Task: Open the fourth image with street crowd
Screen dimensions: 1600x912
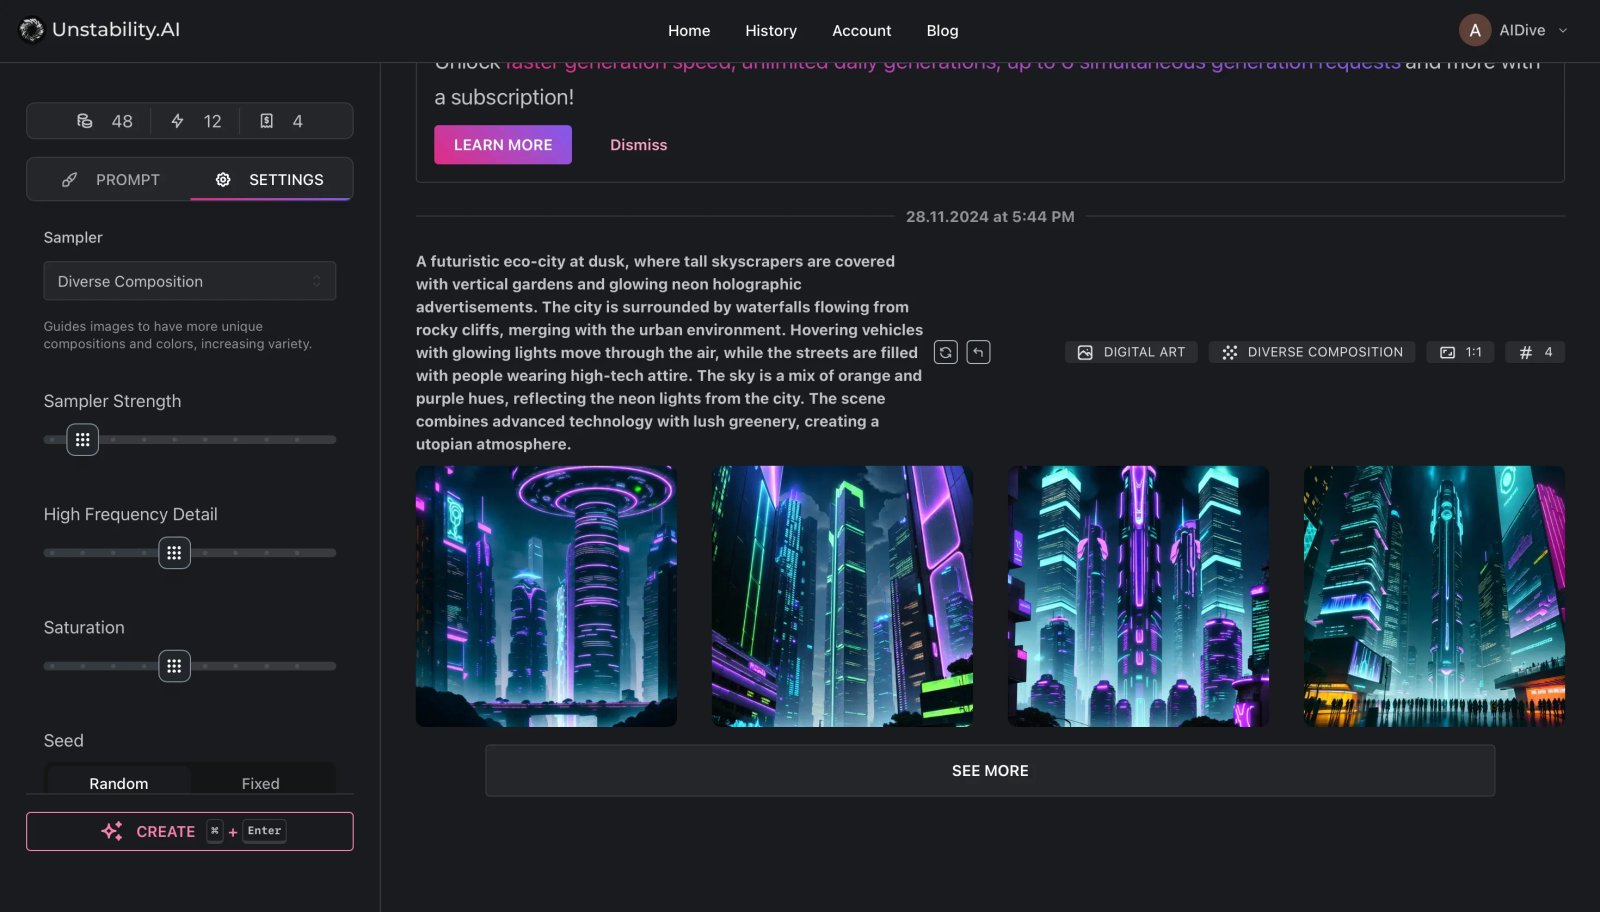Action: coord(1434,596)
